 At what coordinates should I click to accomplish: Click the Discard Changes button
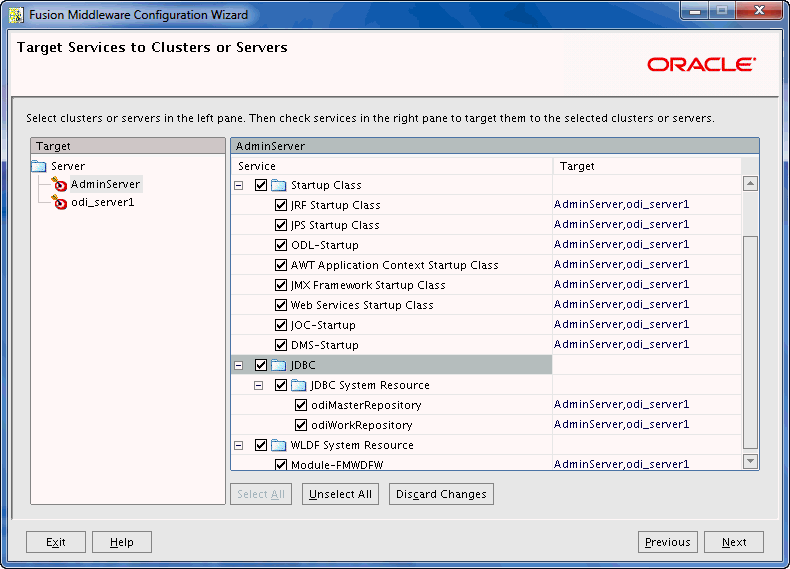coord(441,494)
